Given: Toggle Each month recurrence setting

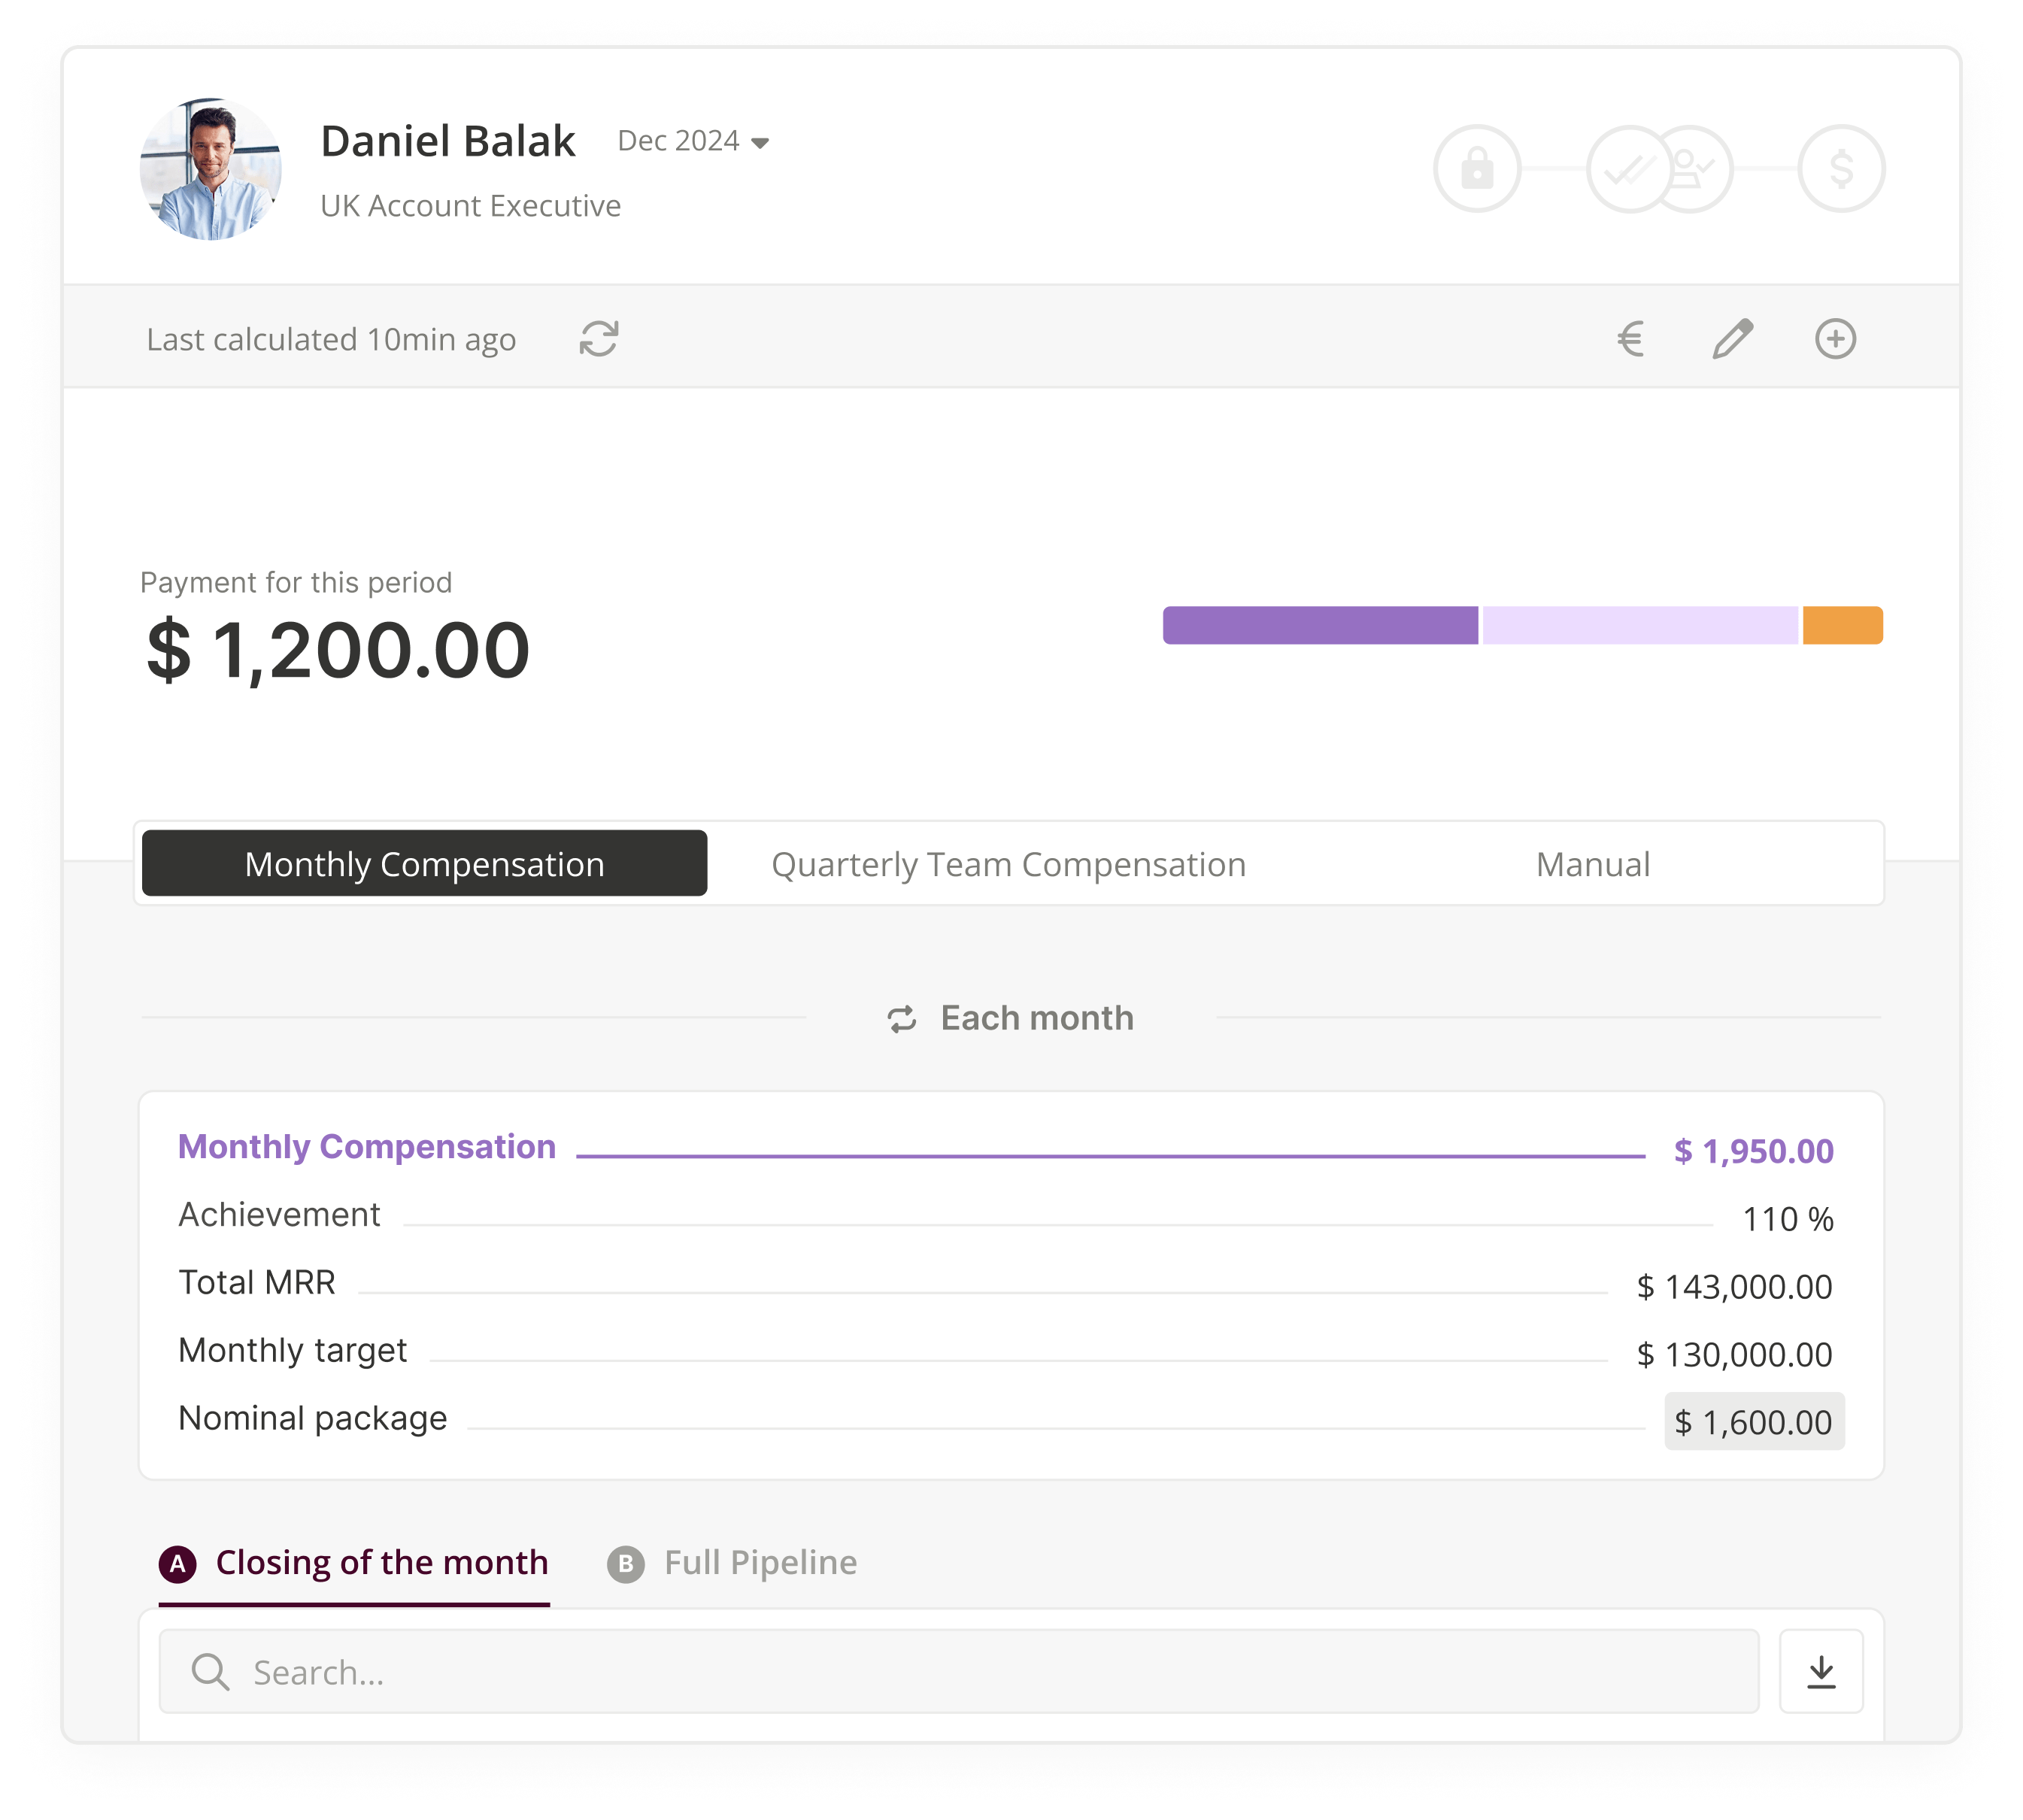Looking at the screenshot, I should pos(1010,1015).
